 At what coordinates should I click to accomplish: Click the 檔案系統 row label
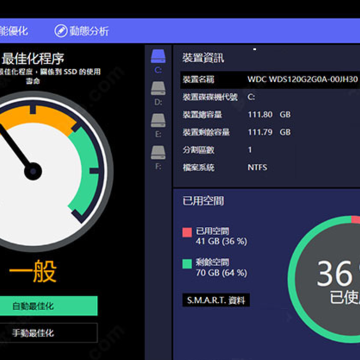tap(198, 167)
